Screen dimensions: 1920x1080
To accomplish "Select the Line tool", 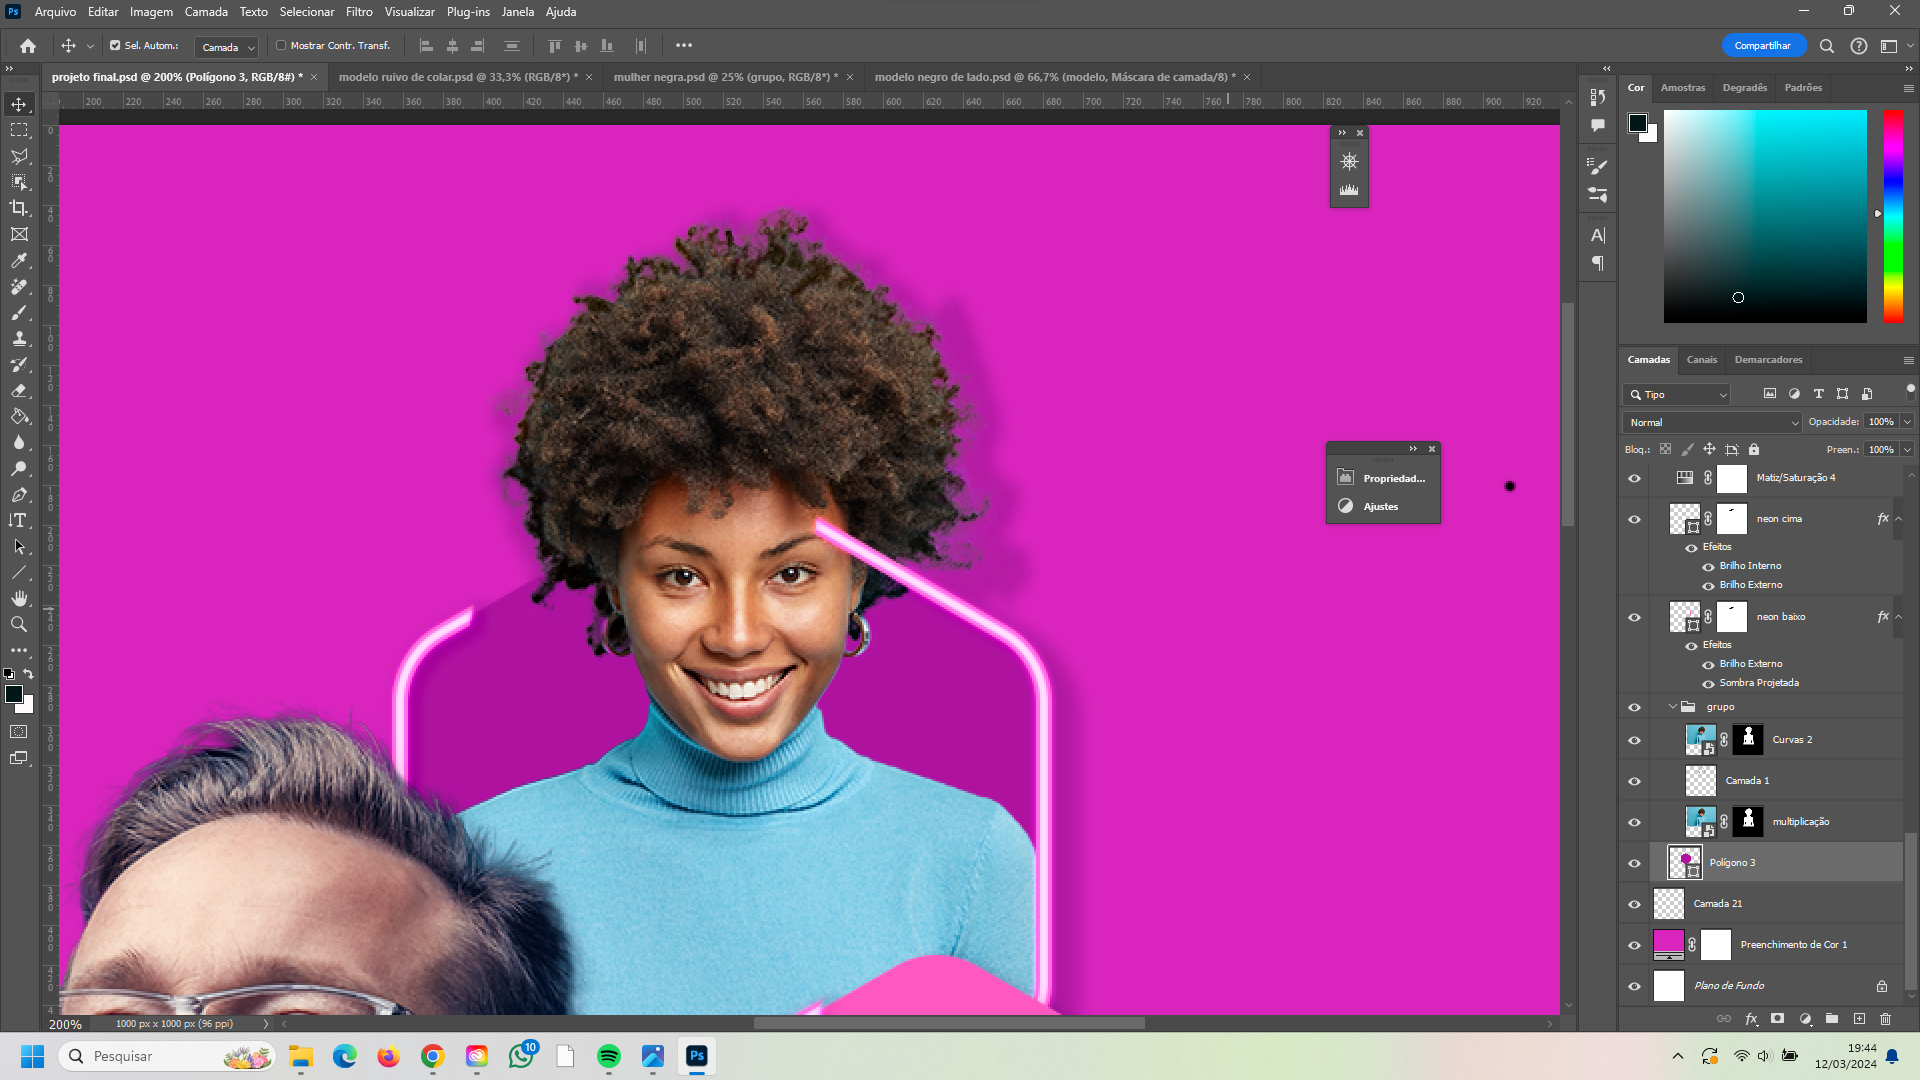I will tap(19, 572).
